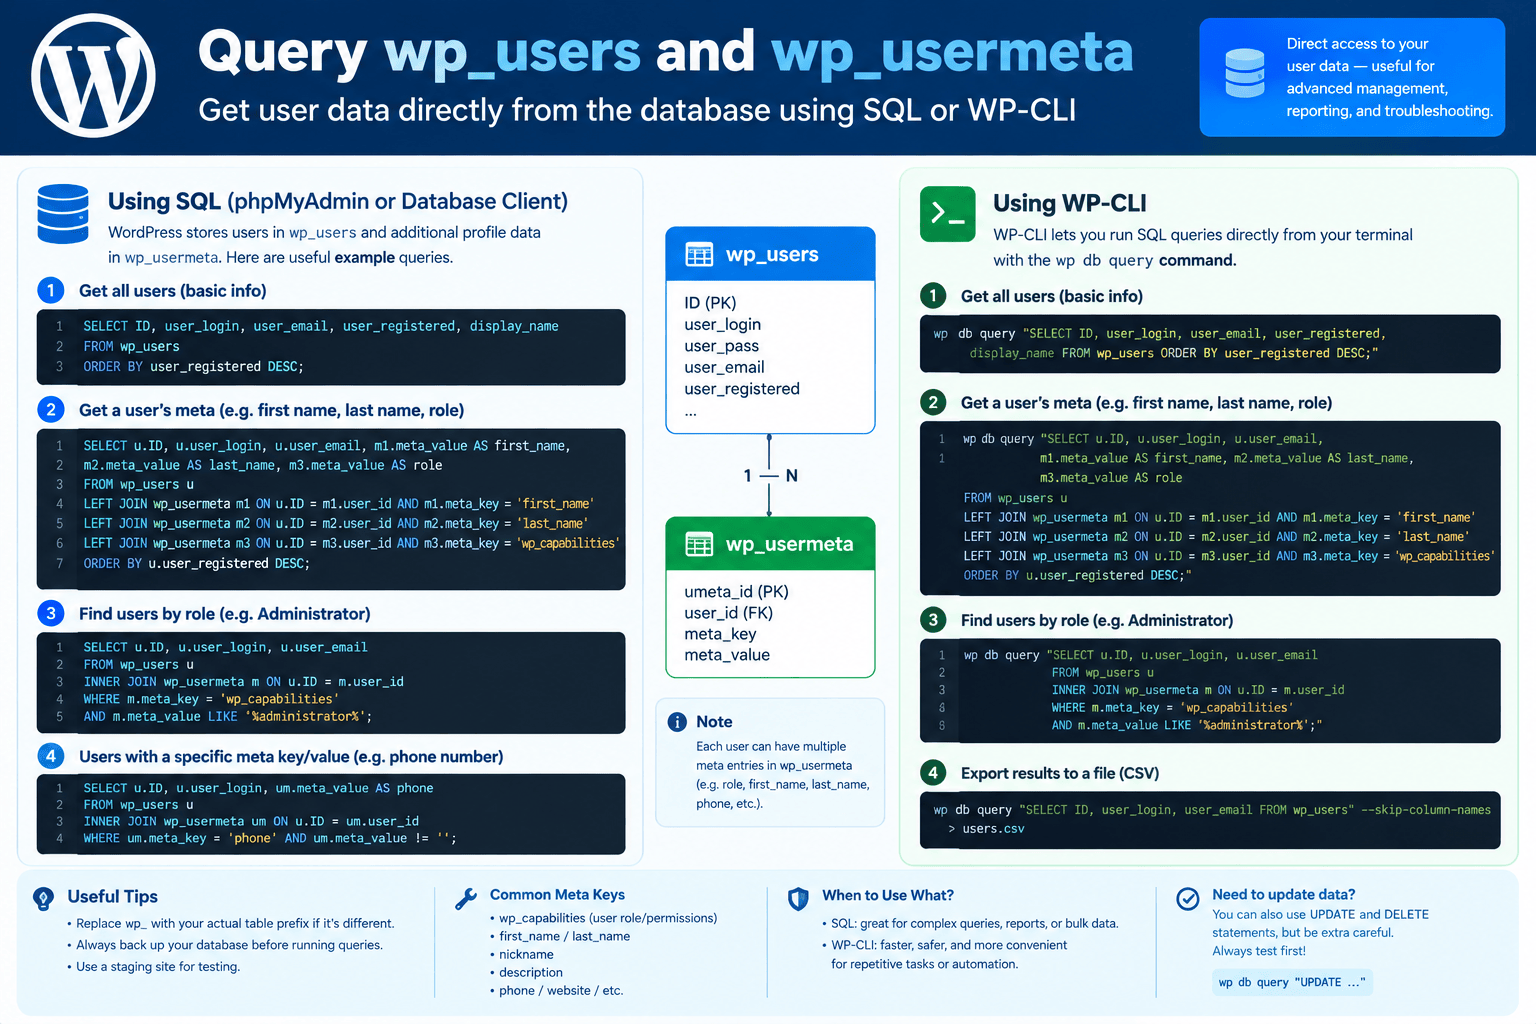This screenshot has width=1536, height=1024.
Task: Click the database icon in the header callout
Action: click(x=1245, y=74)
